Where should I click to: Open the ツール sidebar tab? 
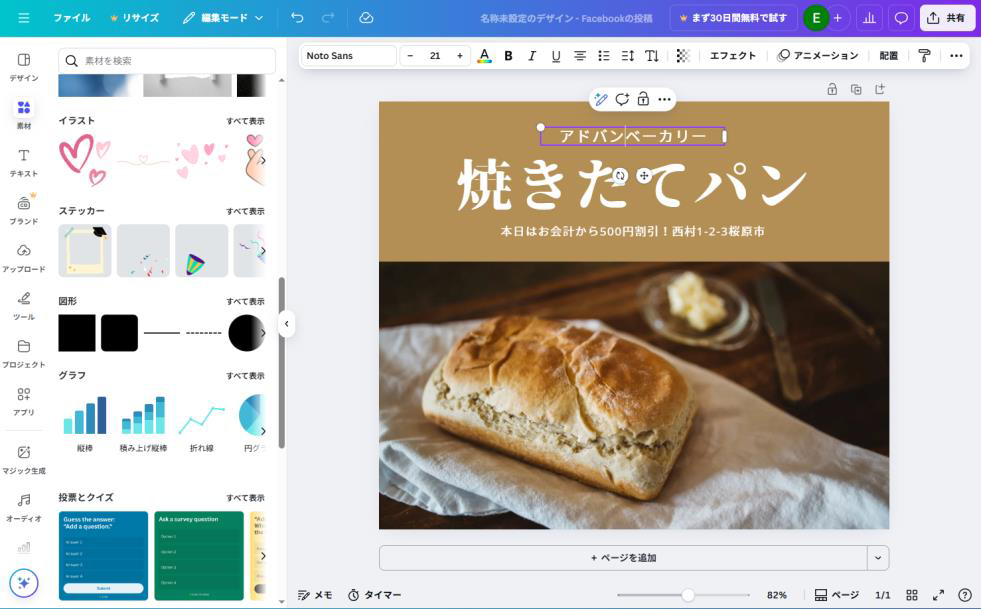pyautogui.click(x=24, y=306)
